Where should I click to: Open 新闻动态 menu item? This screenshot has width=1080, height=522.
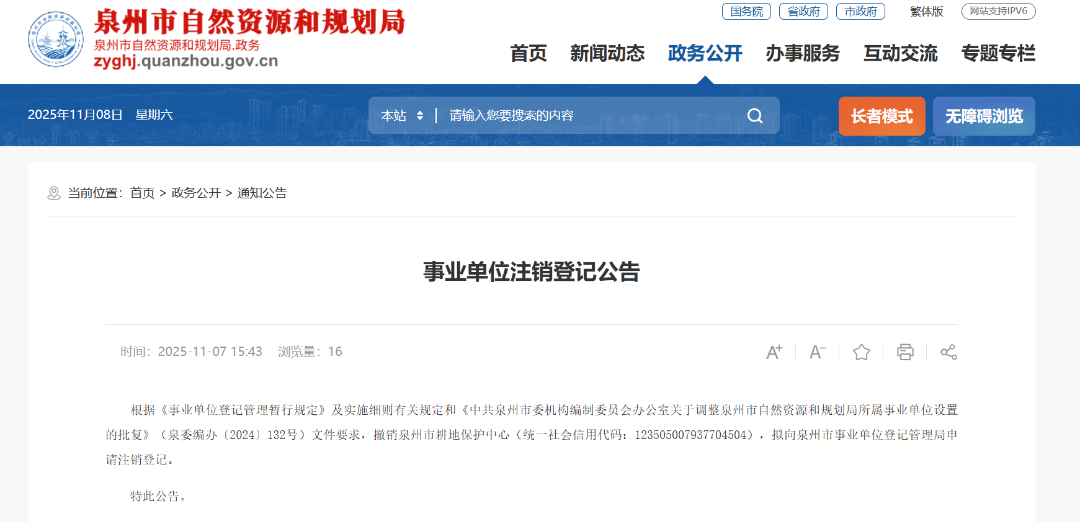608,53
